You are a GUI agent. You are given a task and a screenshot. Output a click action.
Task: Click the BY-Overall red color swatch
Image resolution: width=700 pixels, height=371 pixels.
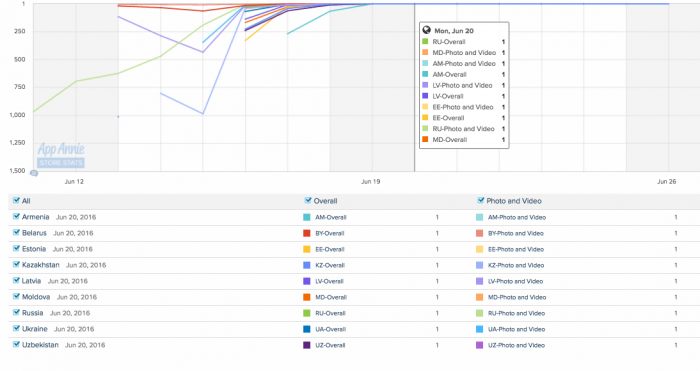[x=307, y=233]
